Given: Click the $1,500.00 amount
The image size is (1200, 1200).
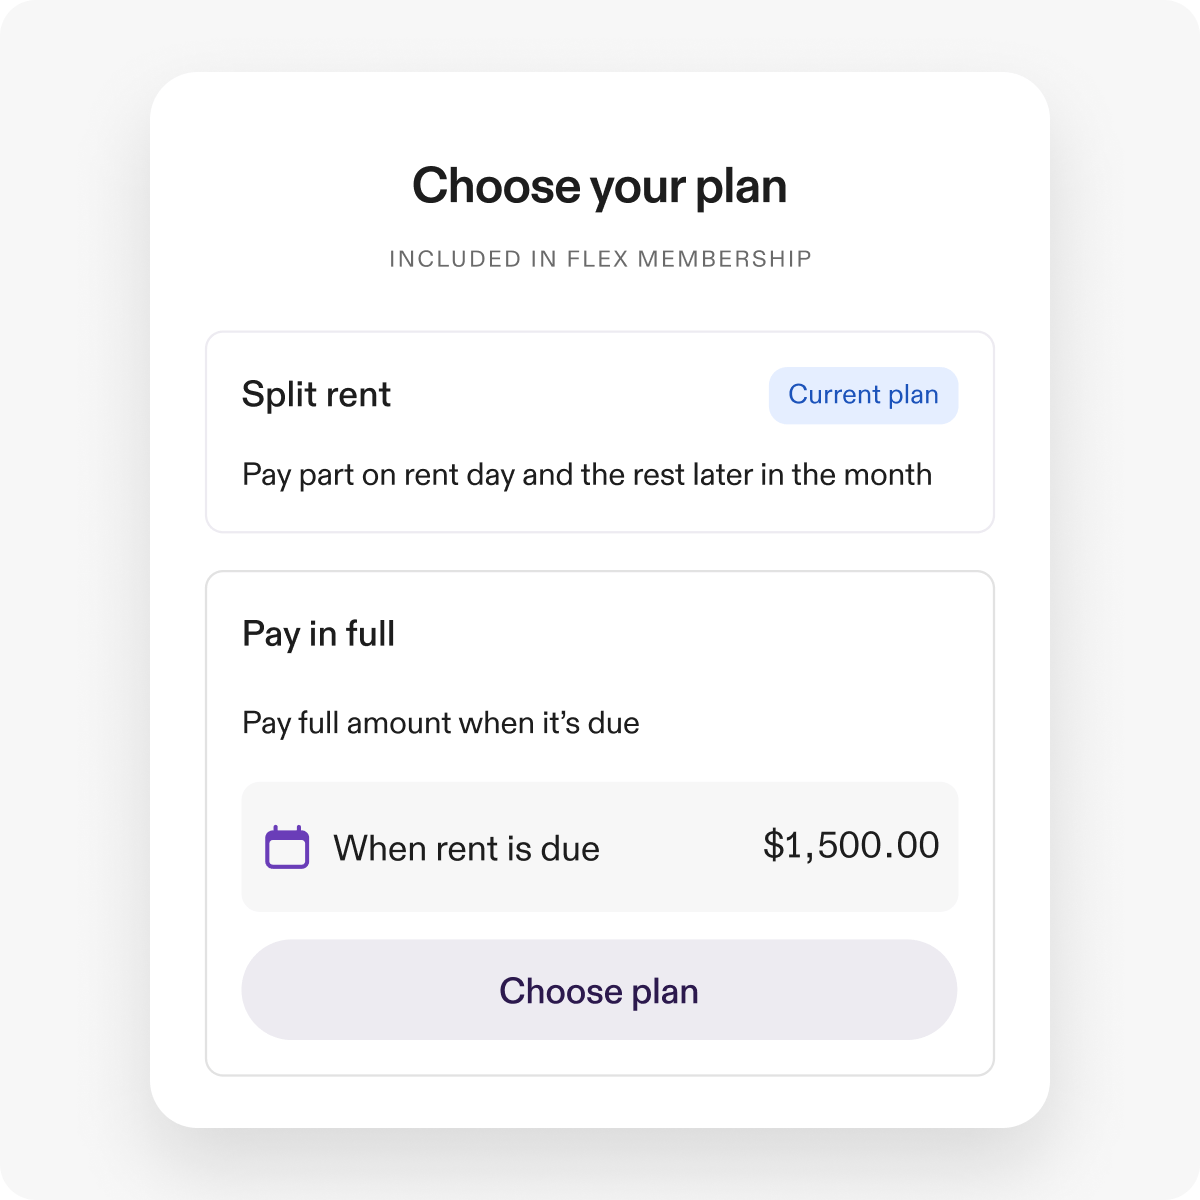Looking at the screenshot, I should point(851,846).
